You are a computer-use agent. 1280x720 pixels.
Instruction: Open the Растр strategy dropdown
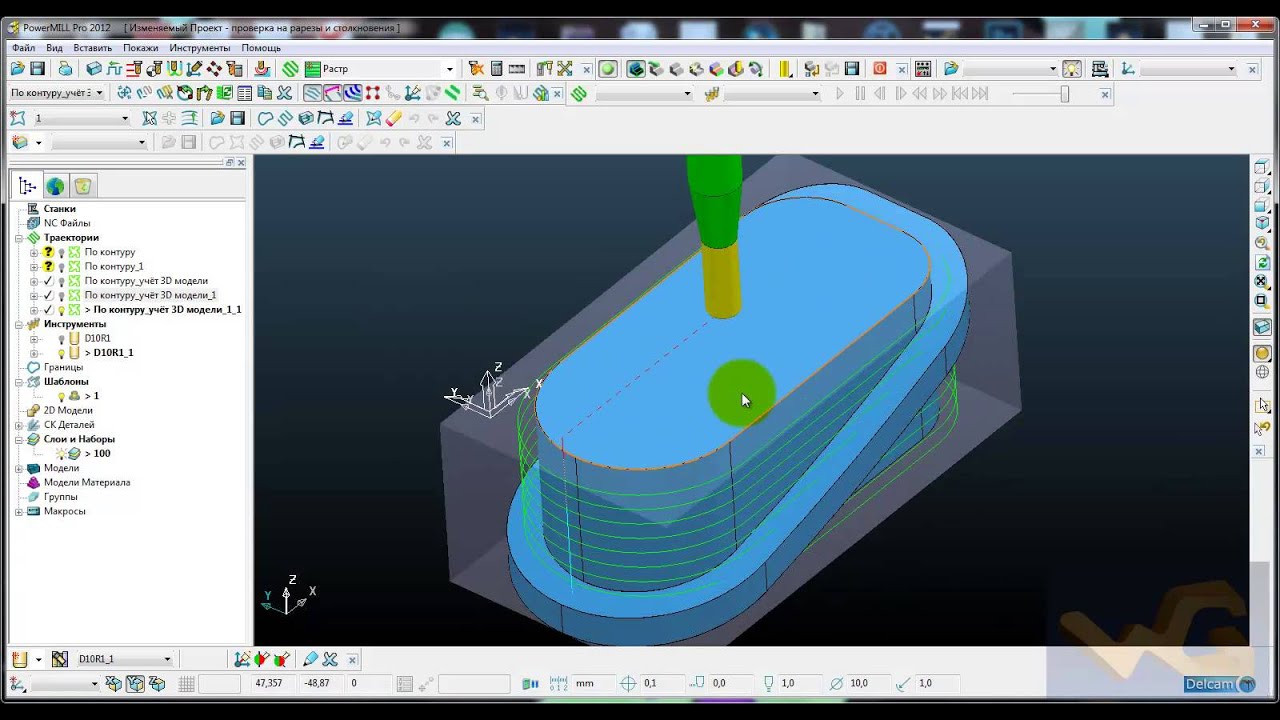(x=449, y=69)
